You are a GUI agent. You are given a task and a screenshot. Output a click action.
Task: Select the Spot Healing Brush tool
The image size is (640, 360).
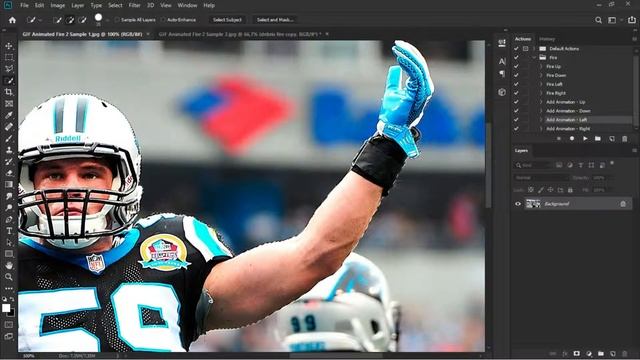[x=9, y=127]
